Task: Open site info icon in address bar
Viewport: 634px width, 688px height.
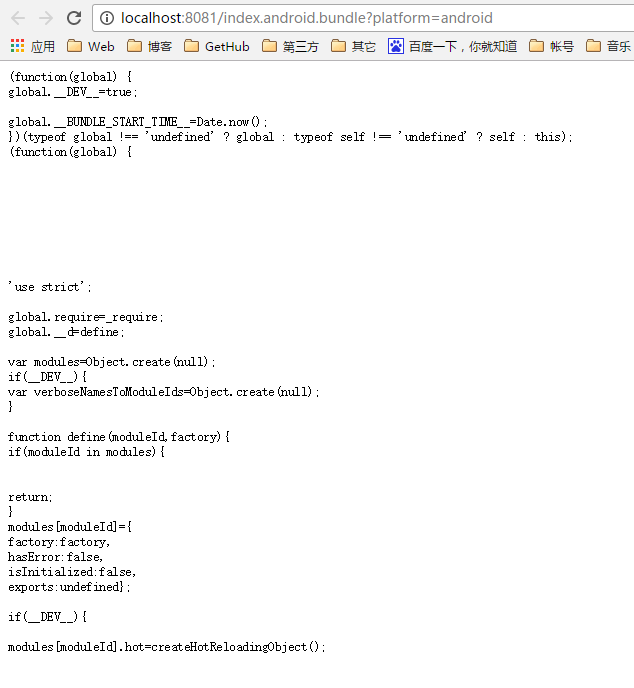Action: (107, 18)
